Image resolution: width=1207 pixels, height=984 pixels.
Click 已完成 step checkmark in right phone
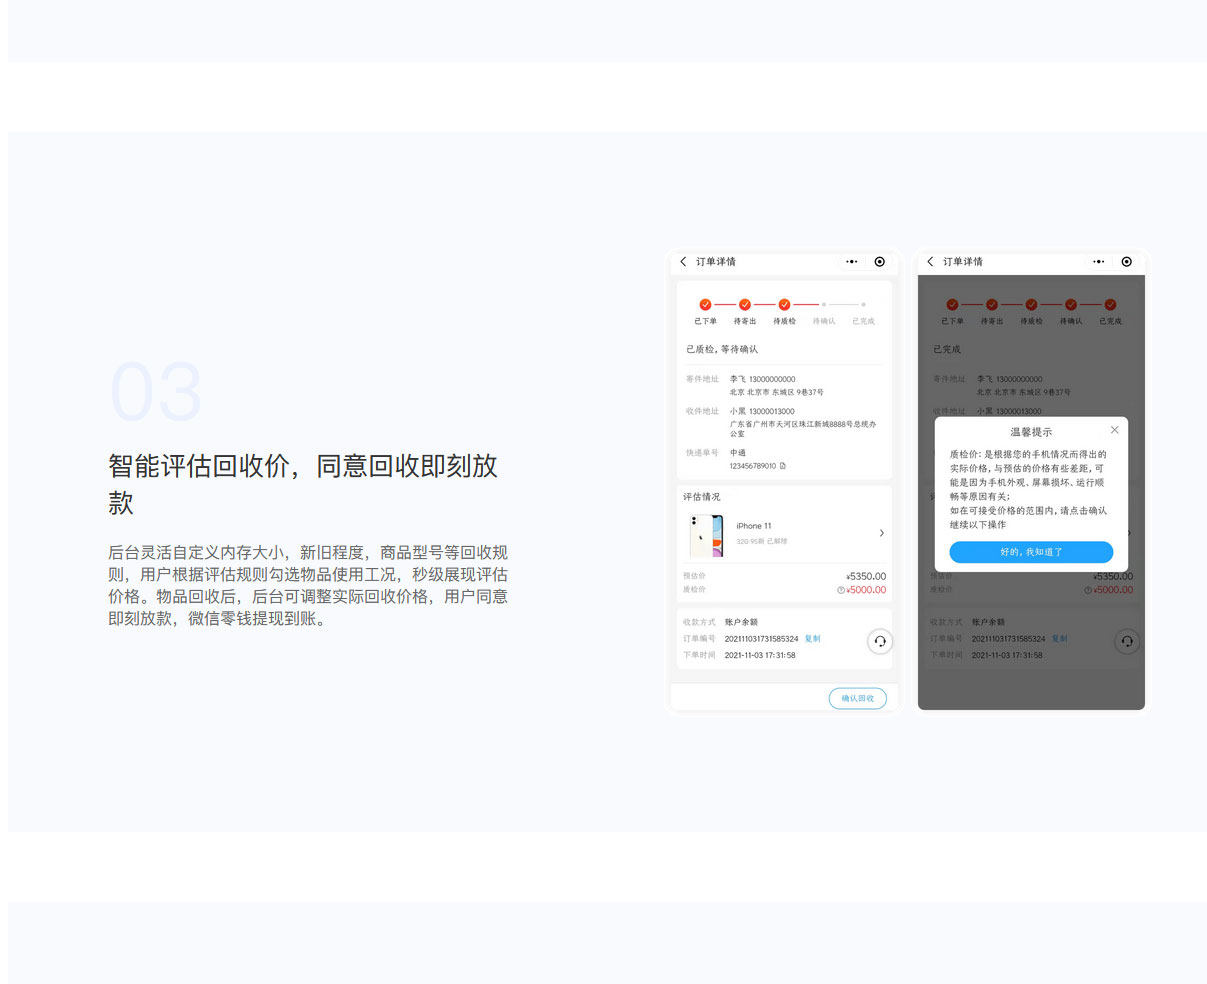pos(1110,304)
